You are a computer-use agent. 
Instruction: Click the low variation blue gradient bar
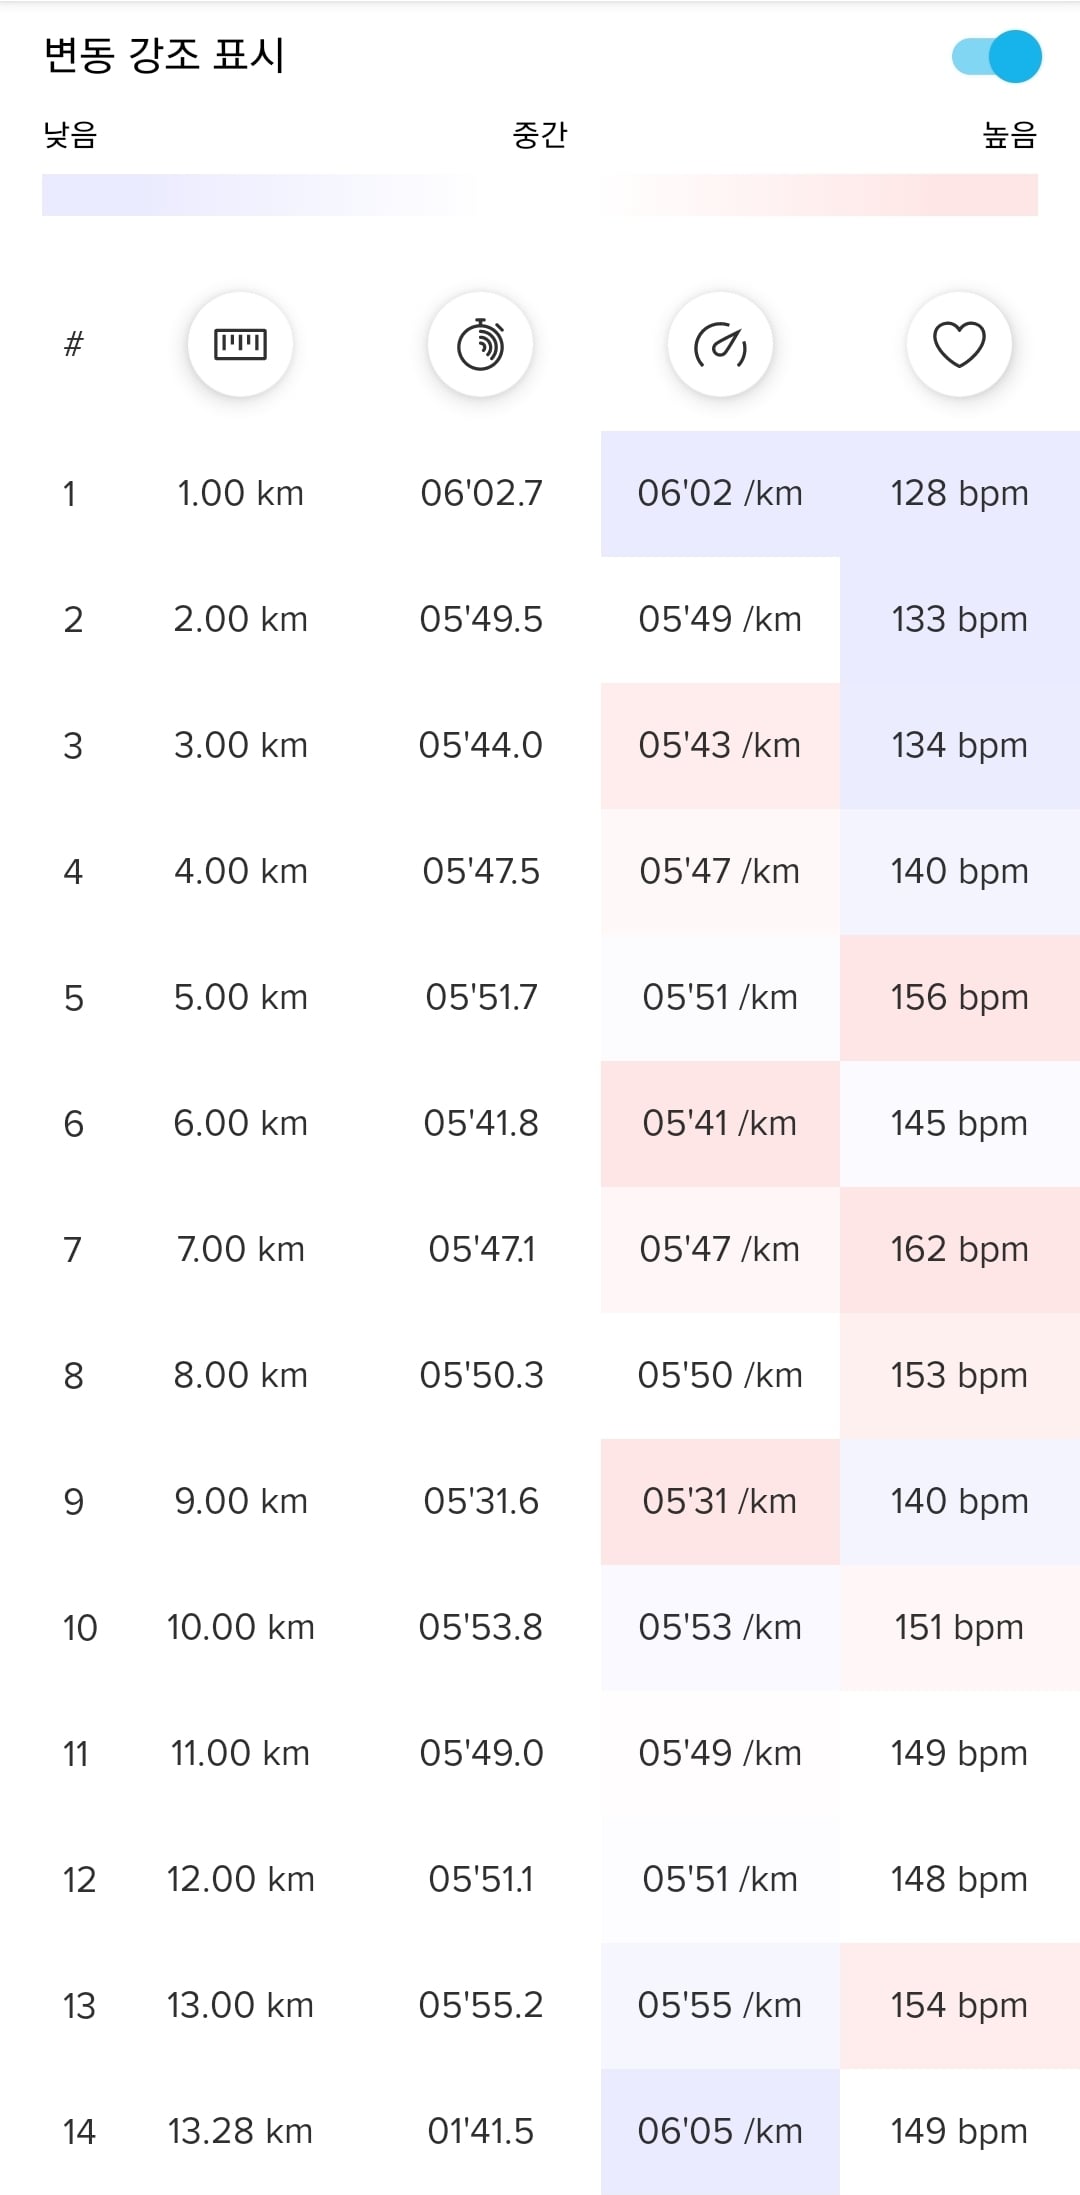(260, 195)
